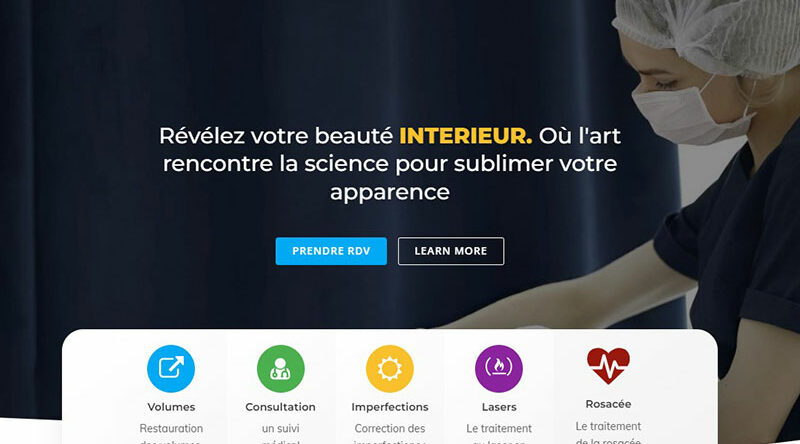Click 'Le traitement' text under Lasers
The height and width of the screenshot is (444, 800).
pos(499,428)
